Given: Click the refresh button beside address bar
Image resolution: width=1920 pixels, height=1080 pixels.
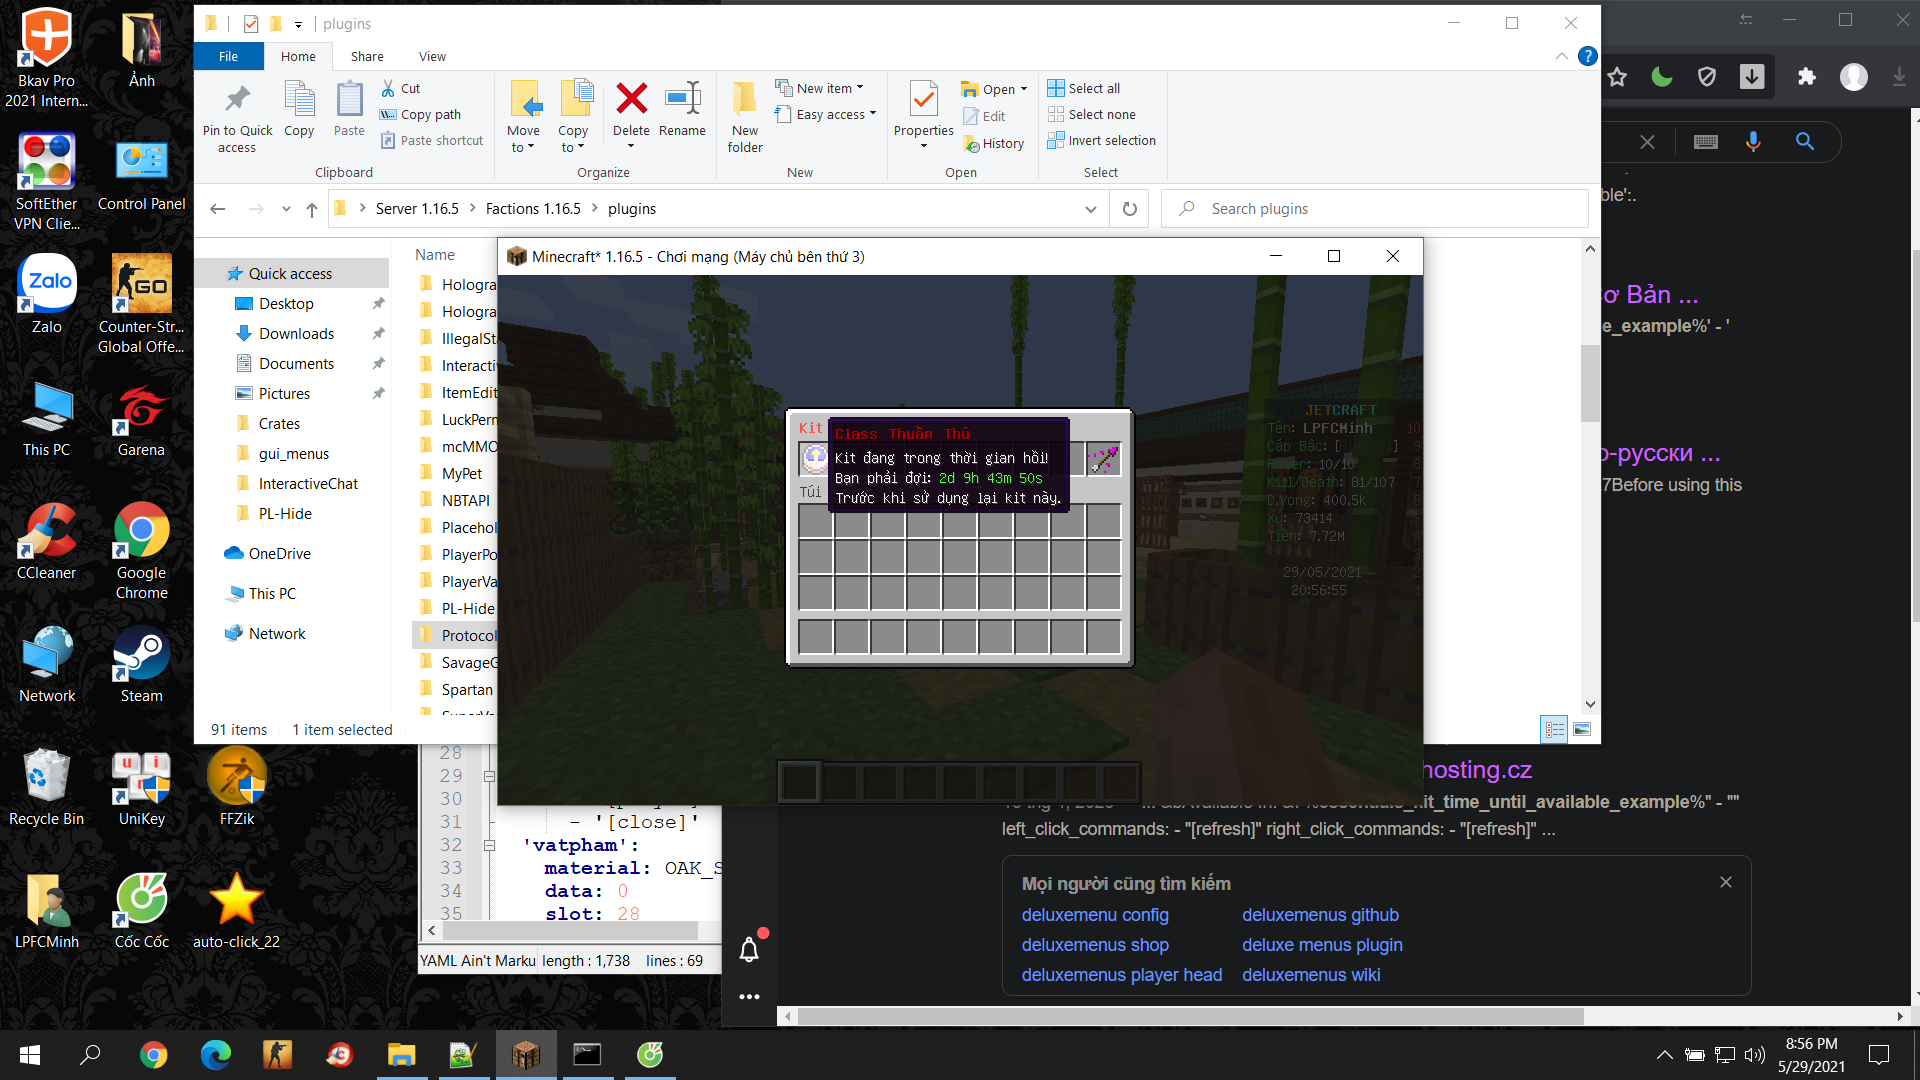Looking at the screenshot, I should [x=1129, y=209].
